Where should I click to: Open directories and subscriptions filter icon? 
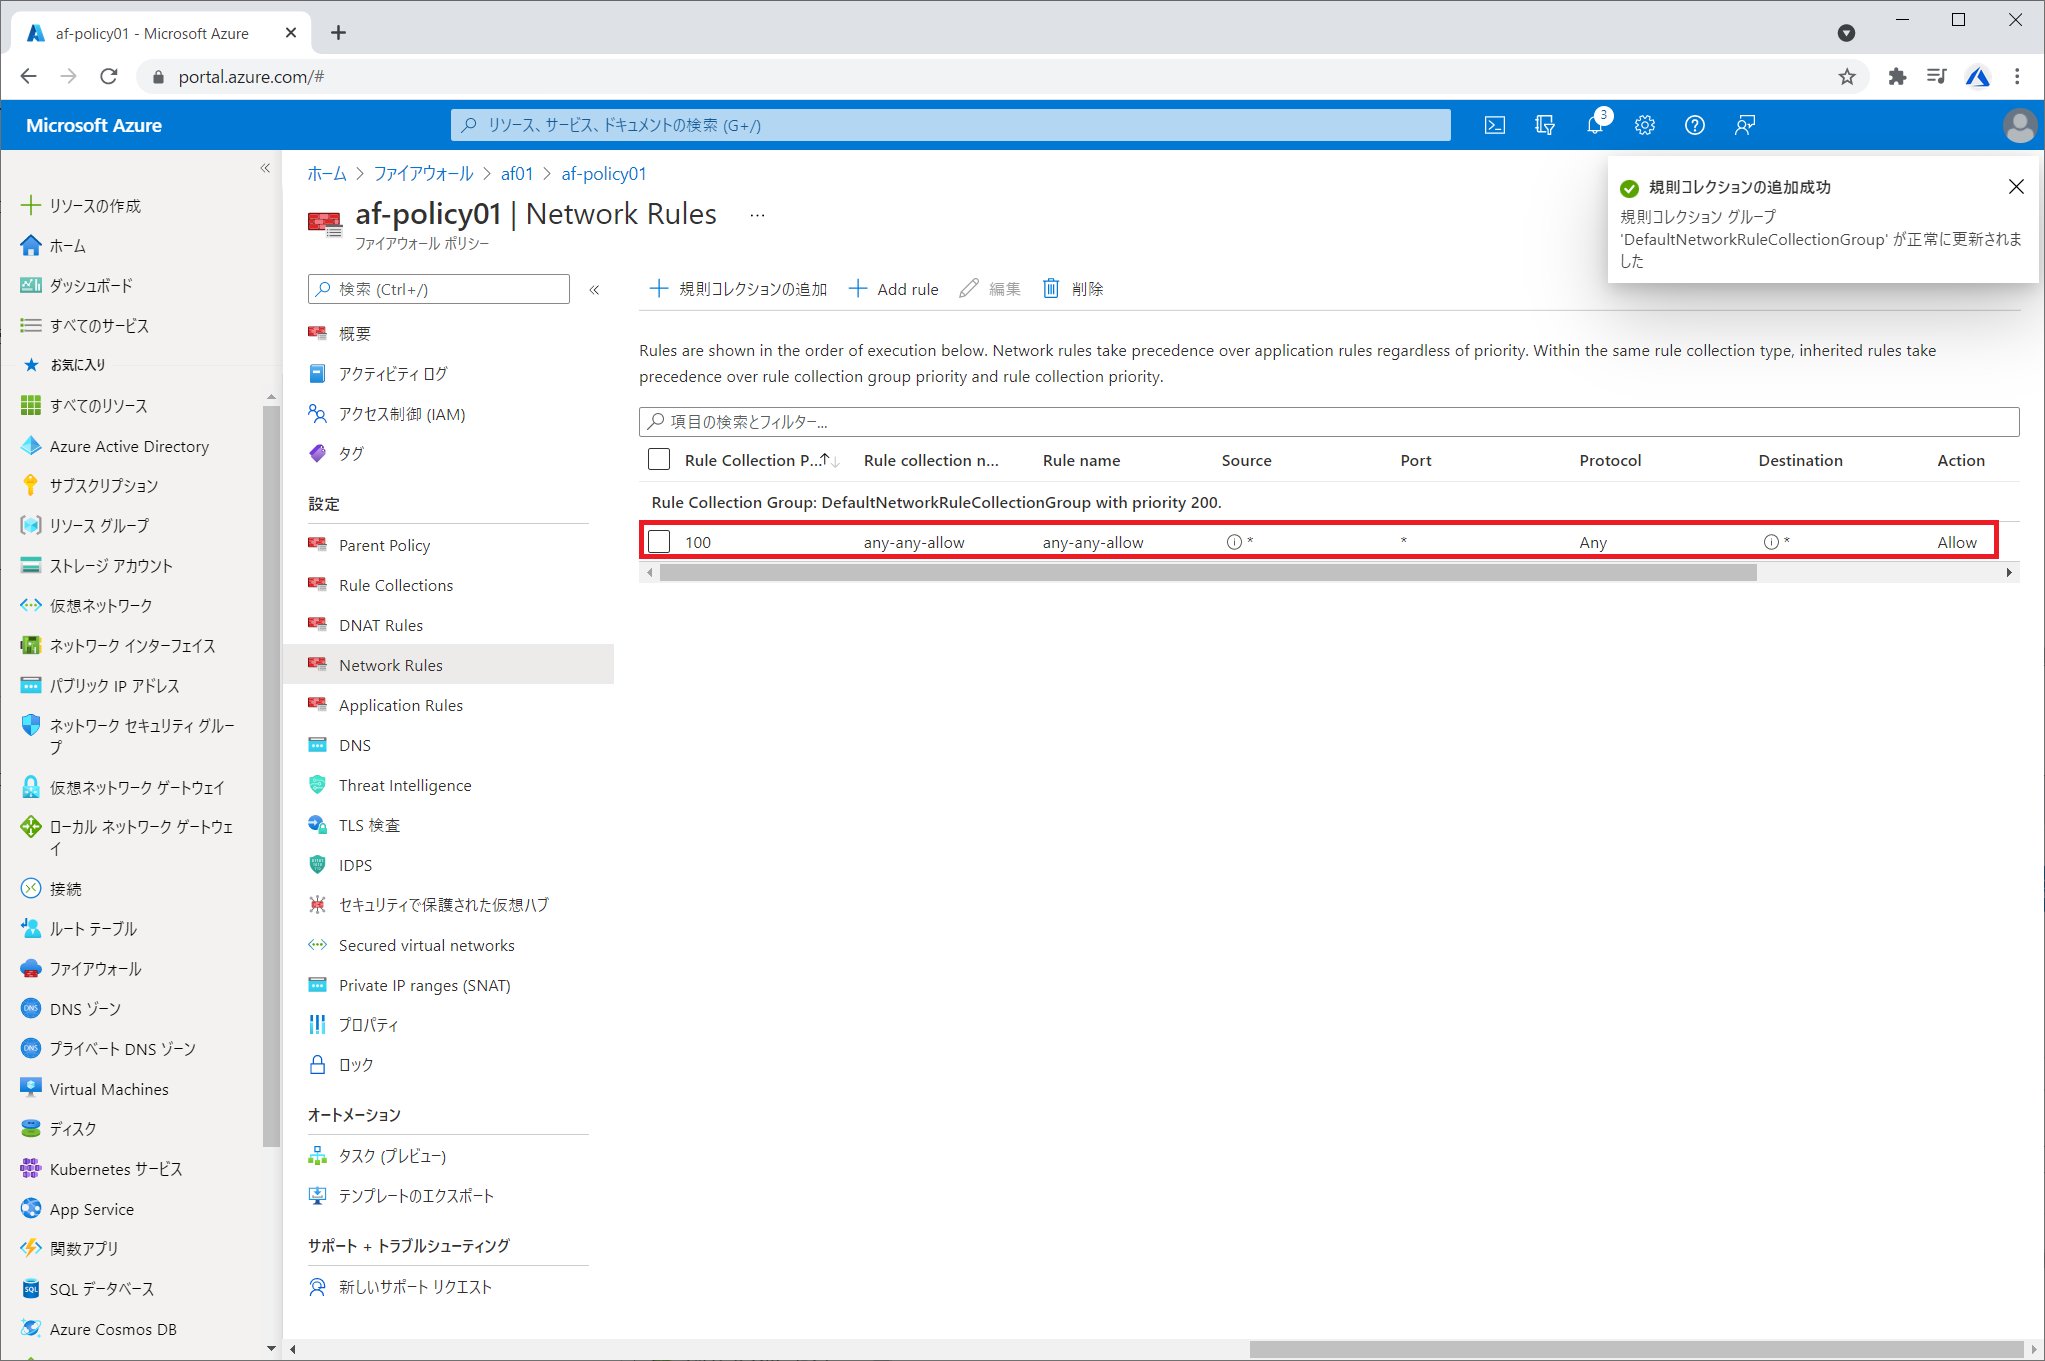1544,125
